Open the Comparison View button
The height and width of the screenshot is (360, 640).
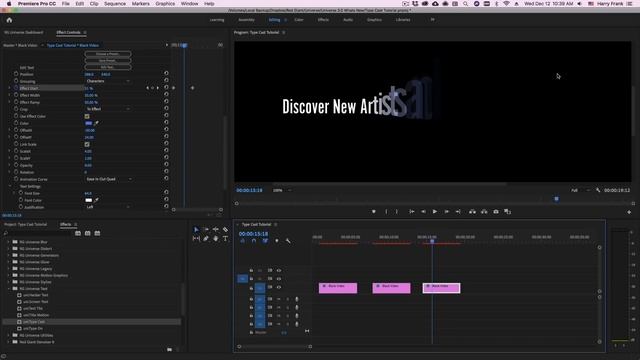point(507,211)
